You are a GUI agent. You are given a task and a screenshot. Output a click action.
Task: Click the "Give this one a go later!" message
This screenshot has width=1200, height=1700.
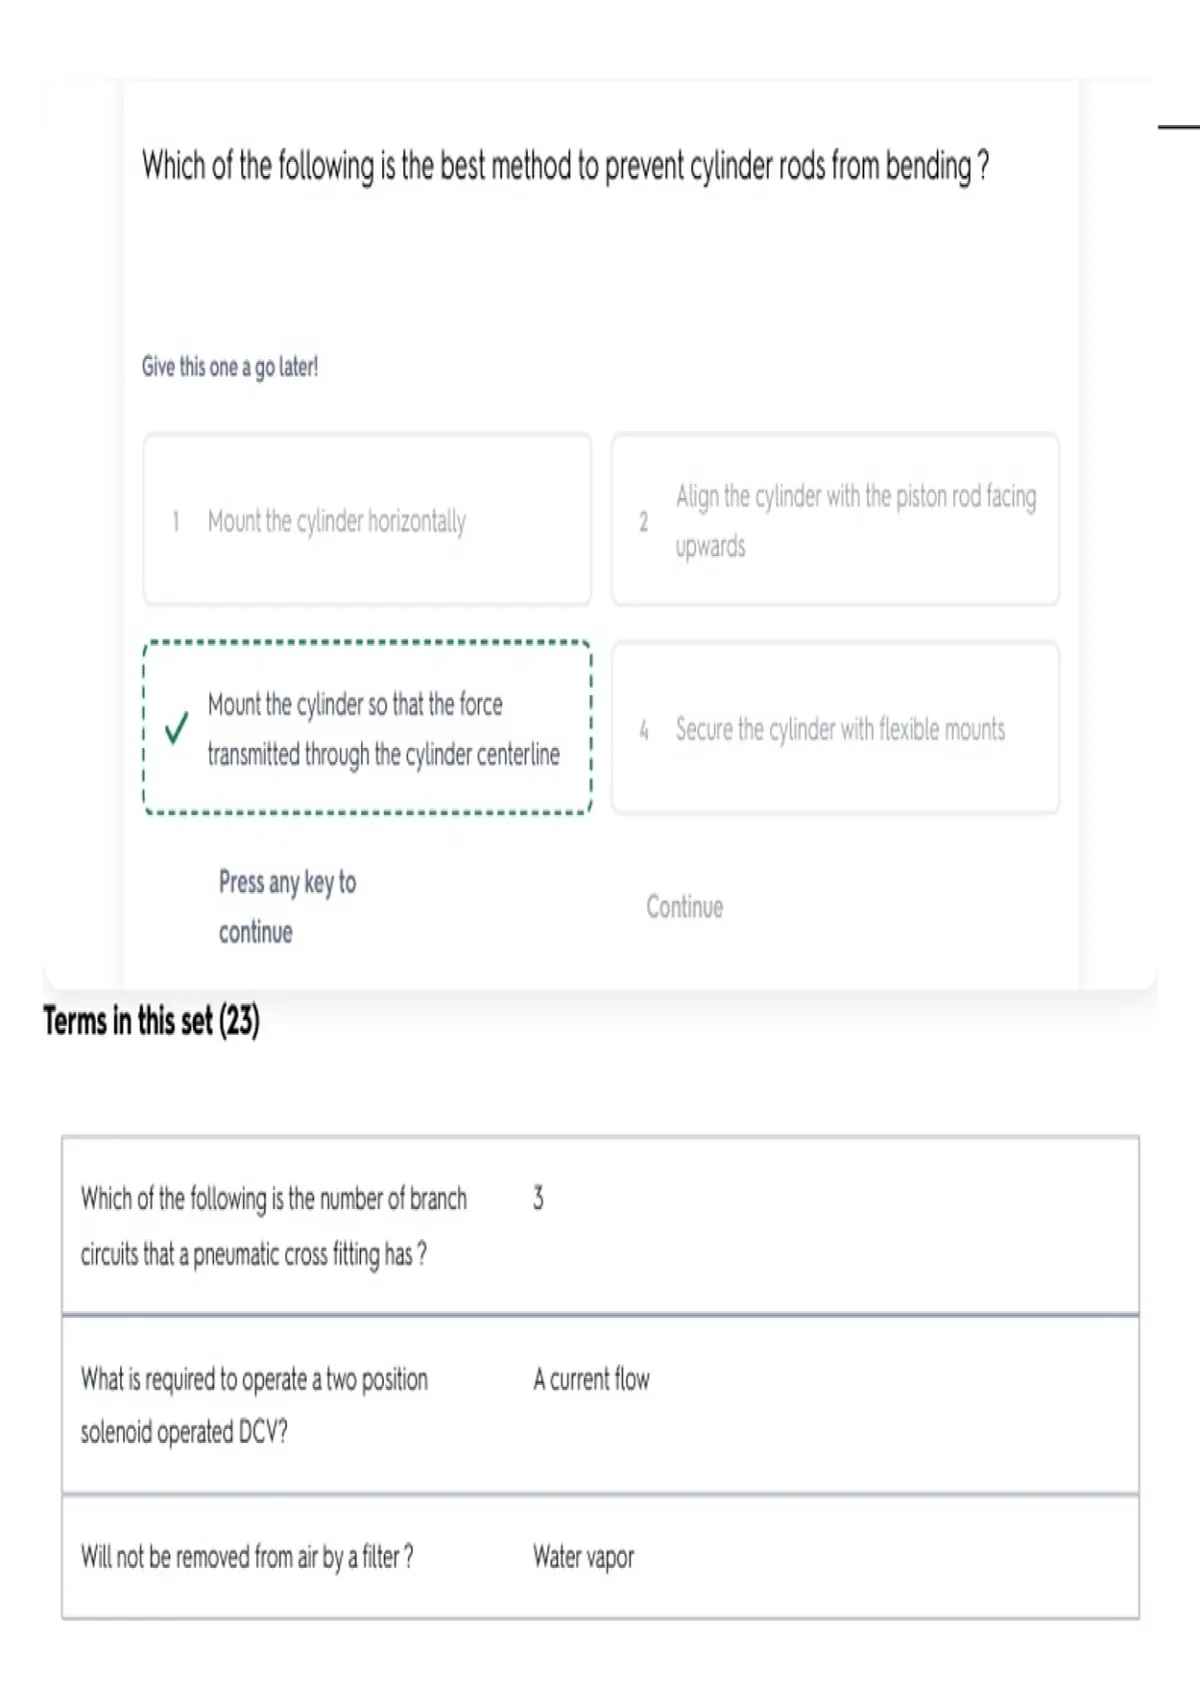pos(230,367)
